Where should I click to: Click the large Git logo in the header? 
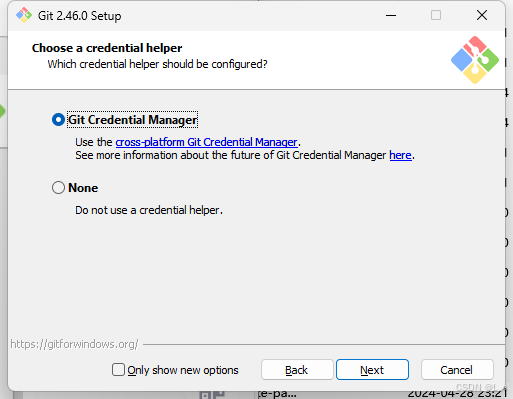475,60
